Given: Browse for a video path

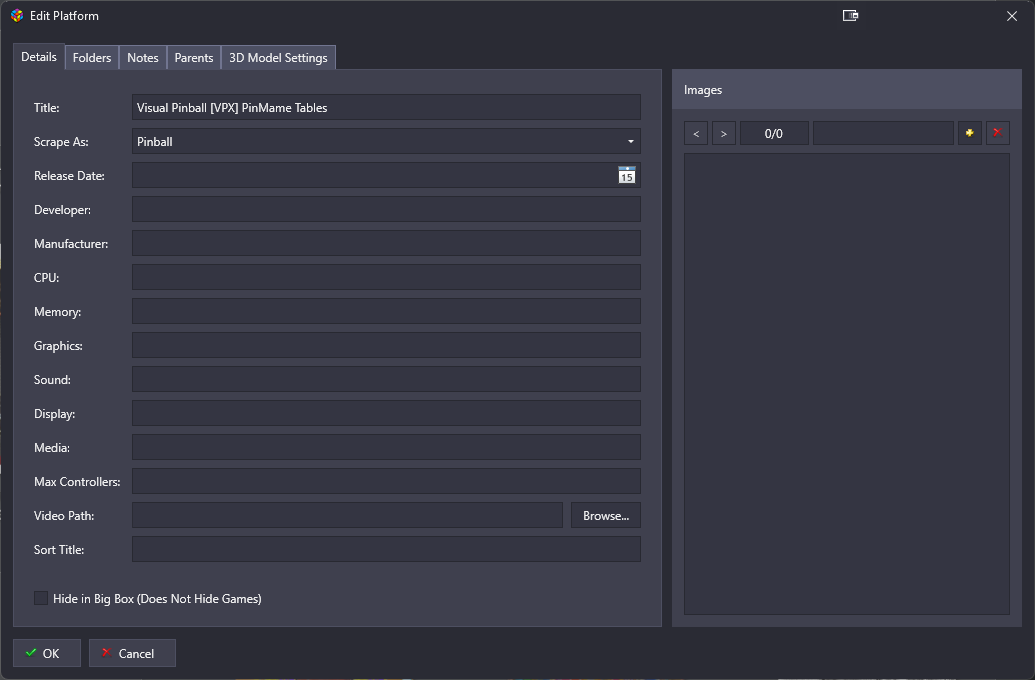Looking at the screenshot, I should [x=605, y=515].
